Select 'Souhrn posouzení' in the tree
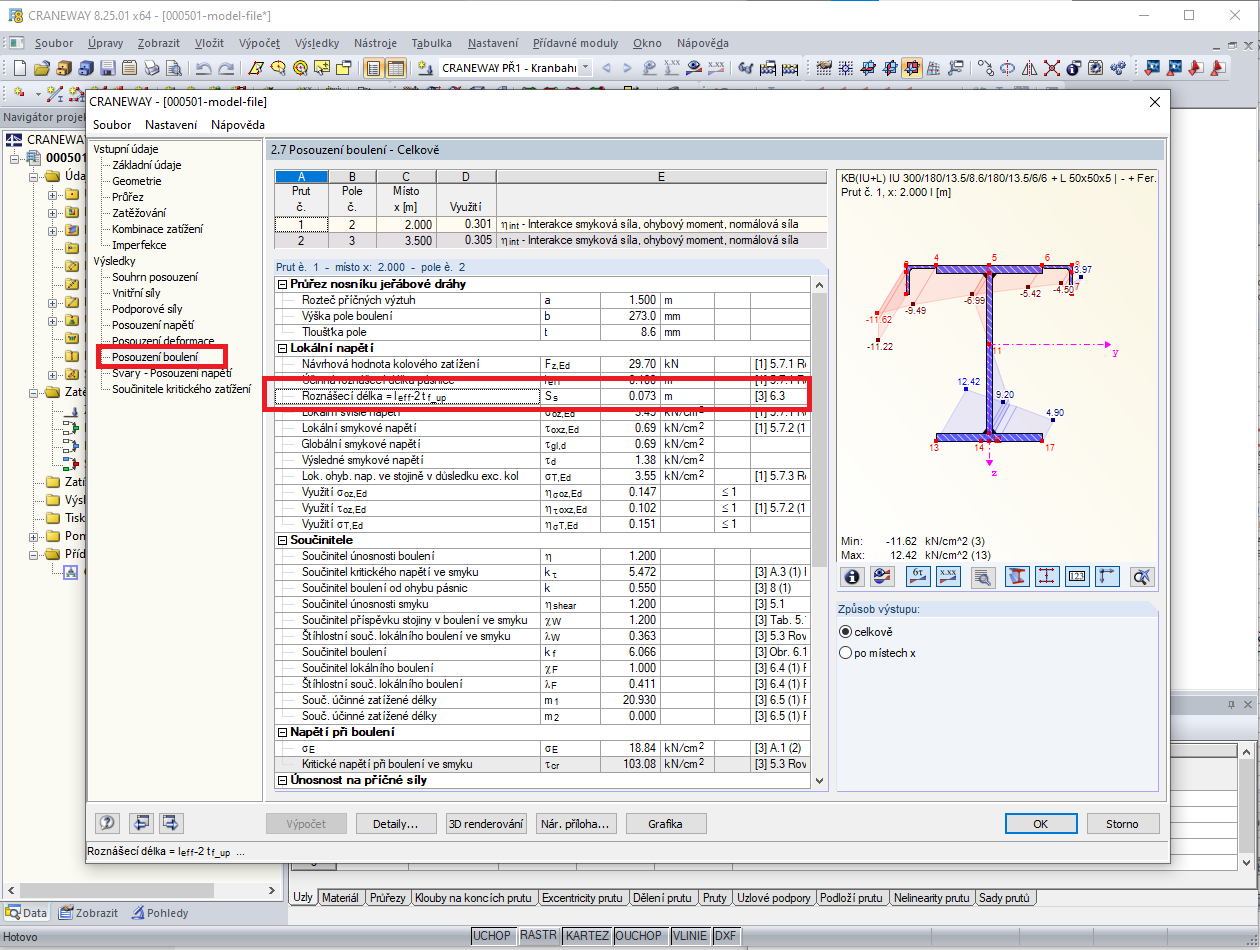Screen dimensions: 1260x950 pyautogui.click(x=154, y=277)
